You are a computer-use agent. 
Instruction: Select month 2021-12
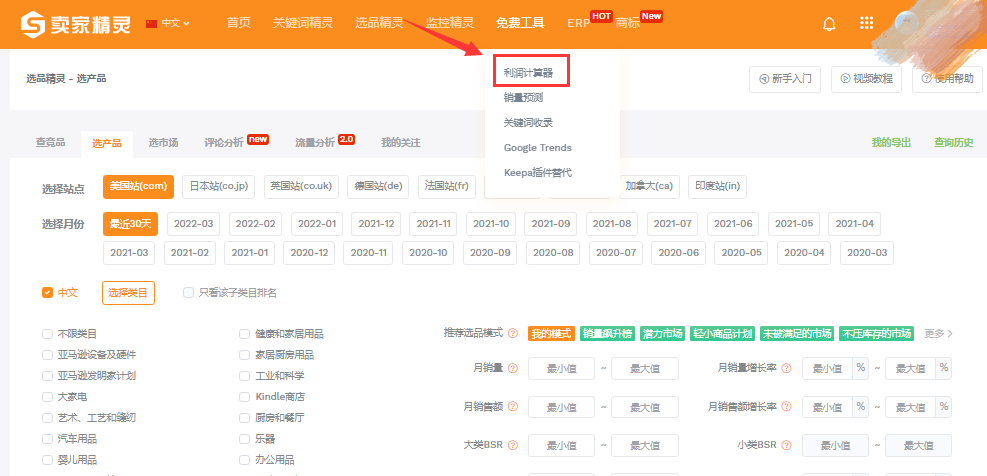(x=376, y=224)
